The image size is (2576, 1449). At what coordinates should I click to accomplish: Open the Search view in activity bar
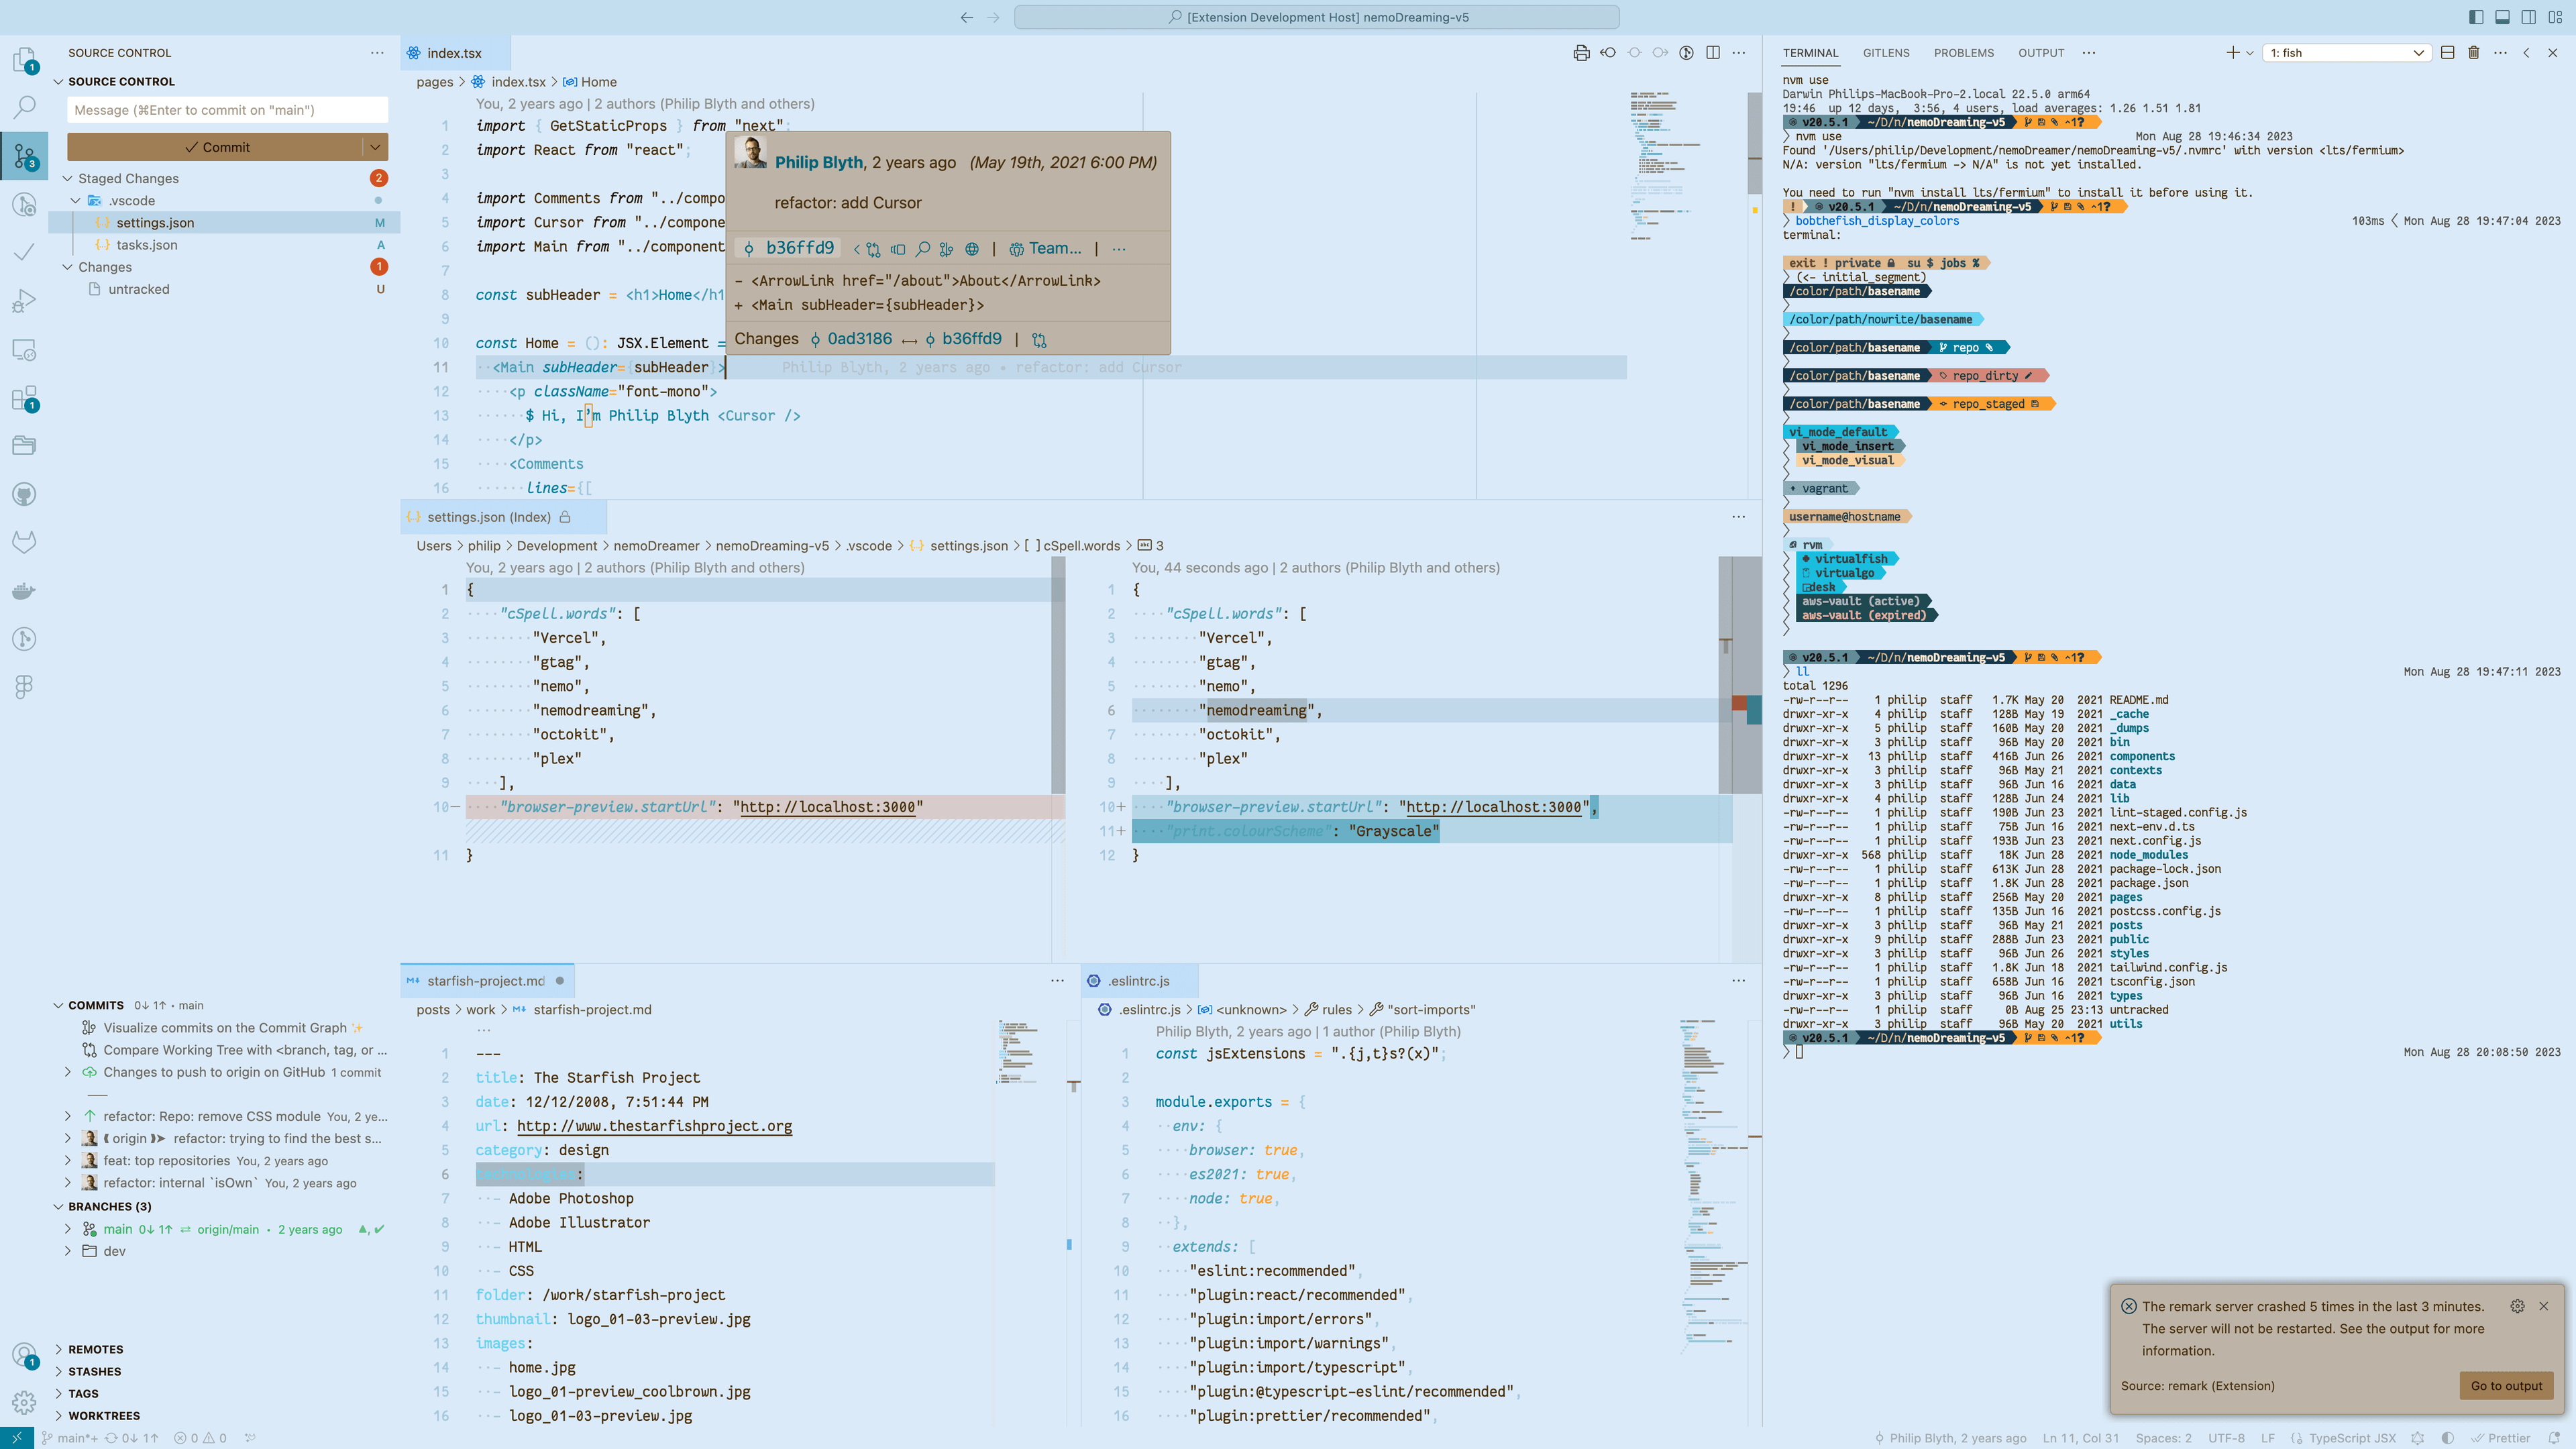coord(24,107)
